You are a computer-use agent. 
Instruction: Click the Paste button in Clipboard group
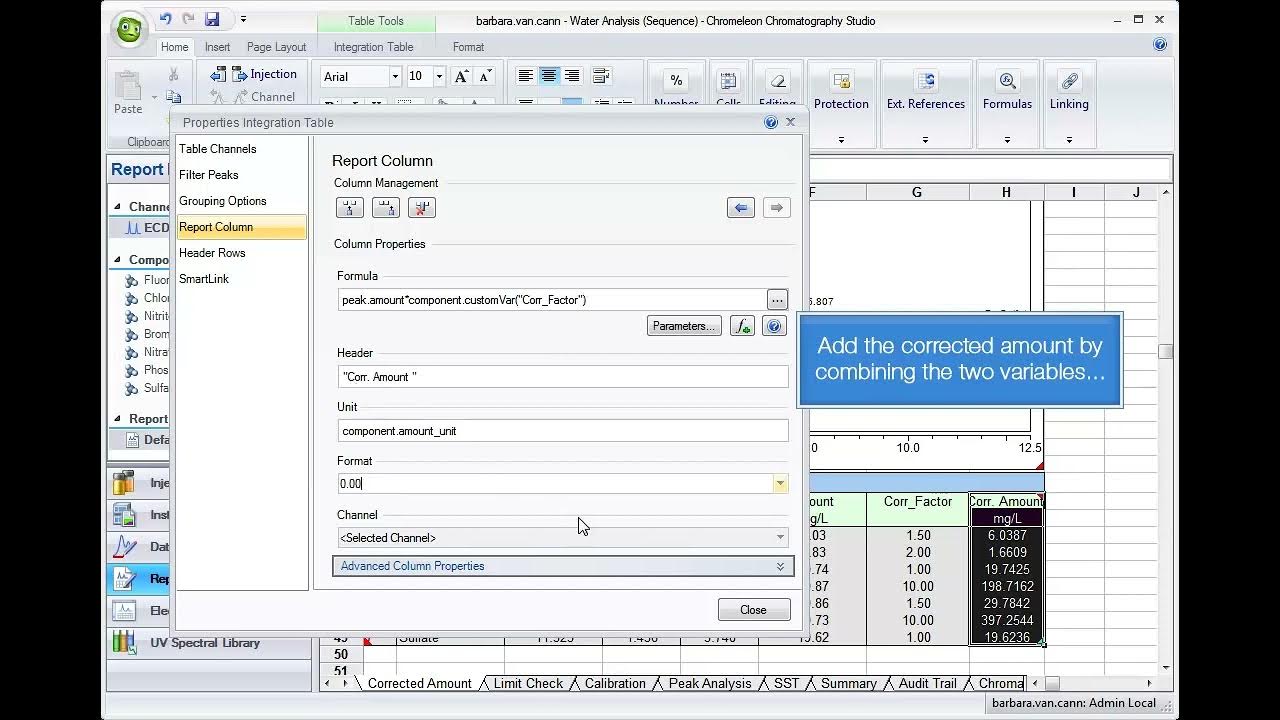coord(128,93)
